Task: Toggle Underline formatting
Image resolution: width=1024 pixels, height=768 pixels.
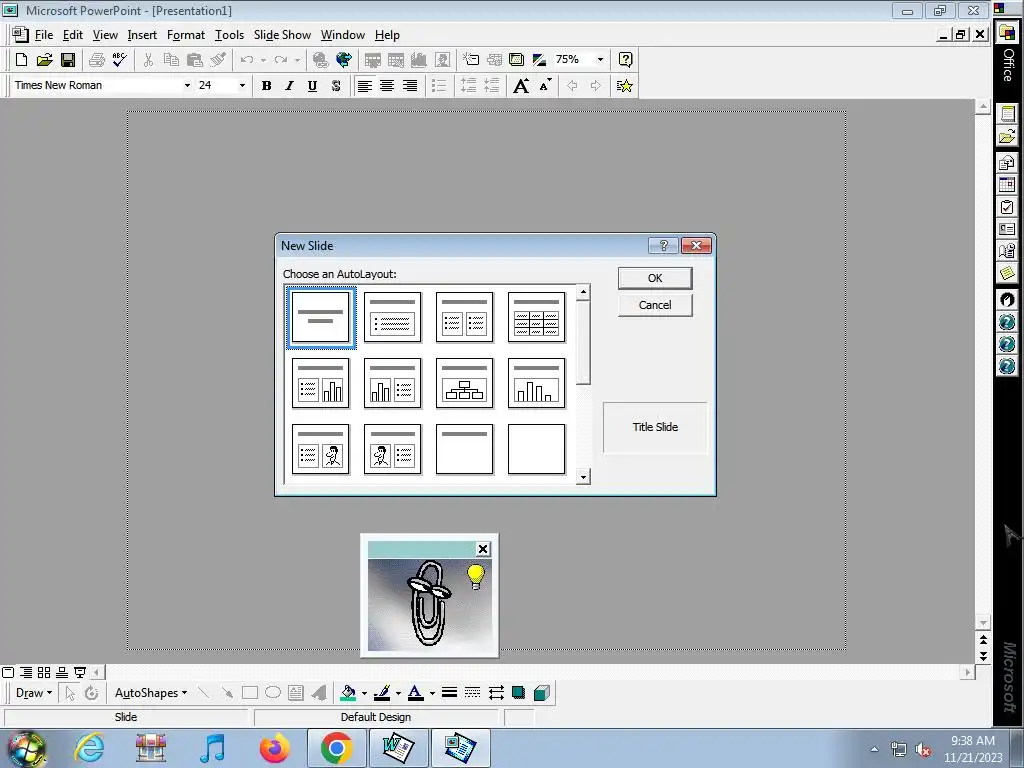Action: 312,86
